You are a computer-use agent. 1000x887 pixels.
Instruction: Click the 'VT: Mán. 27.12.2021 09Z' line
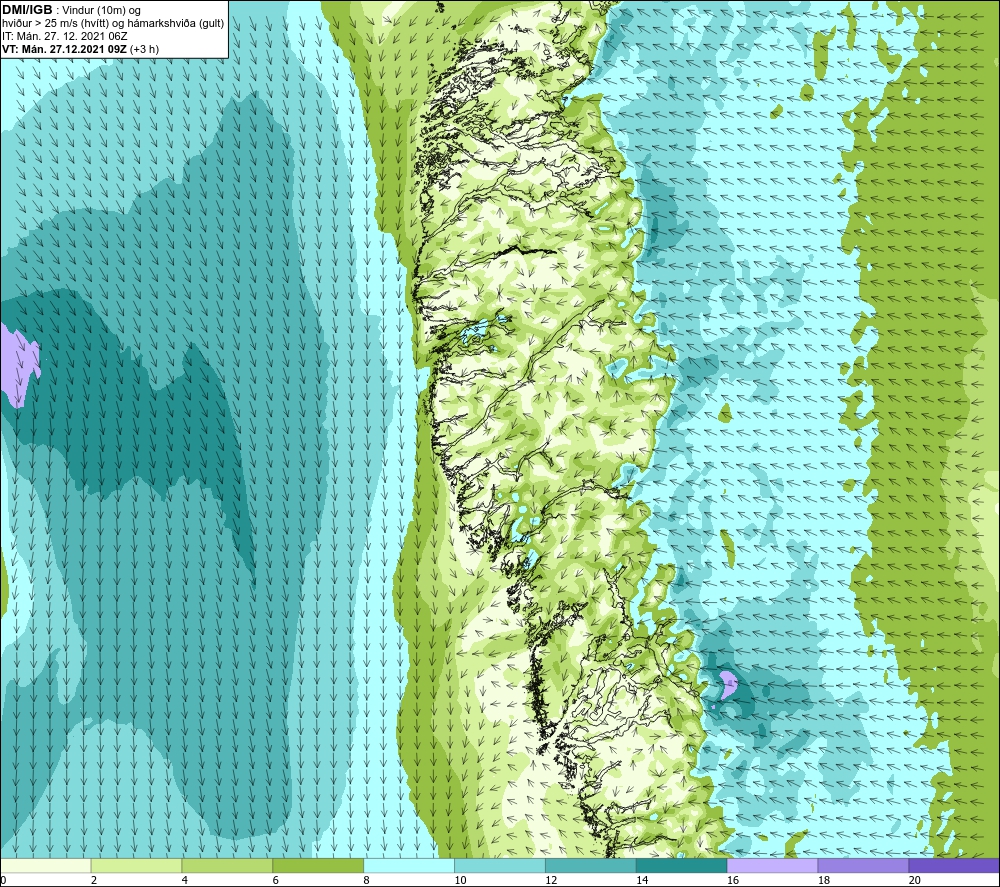pos(64,49)
